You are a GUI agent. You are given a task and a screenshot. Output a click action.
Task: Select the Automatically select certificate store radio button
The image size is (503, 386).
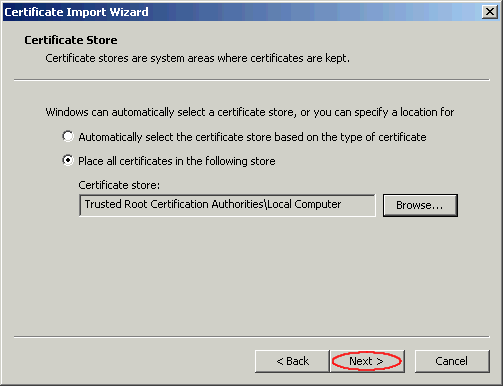coord(68,136)
